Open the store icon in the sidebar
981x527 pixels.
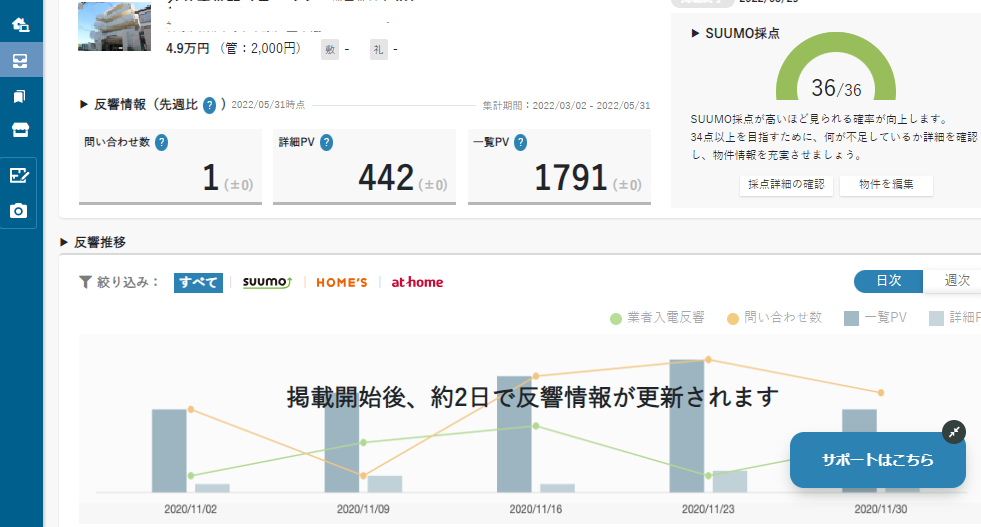(20, 130)
